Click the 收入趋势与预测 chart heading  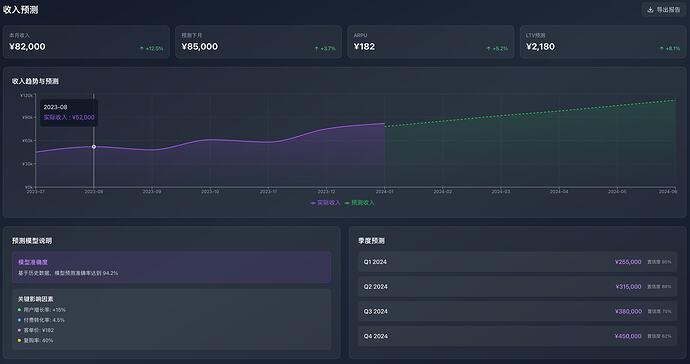(x=35, y=81)
